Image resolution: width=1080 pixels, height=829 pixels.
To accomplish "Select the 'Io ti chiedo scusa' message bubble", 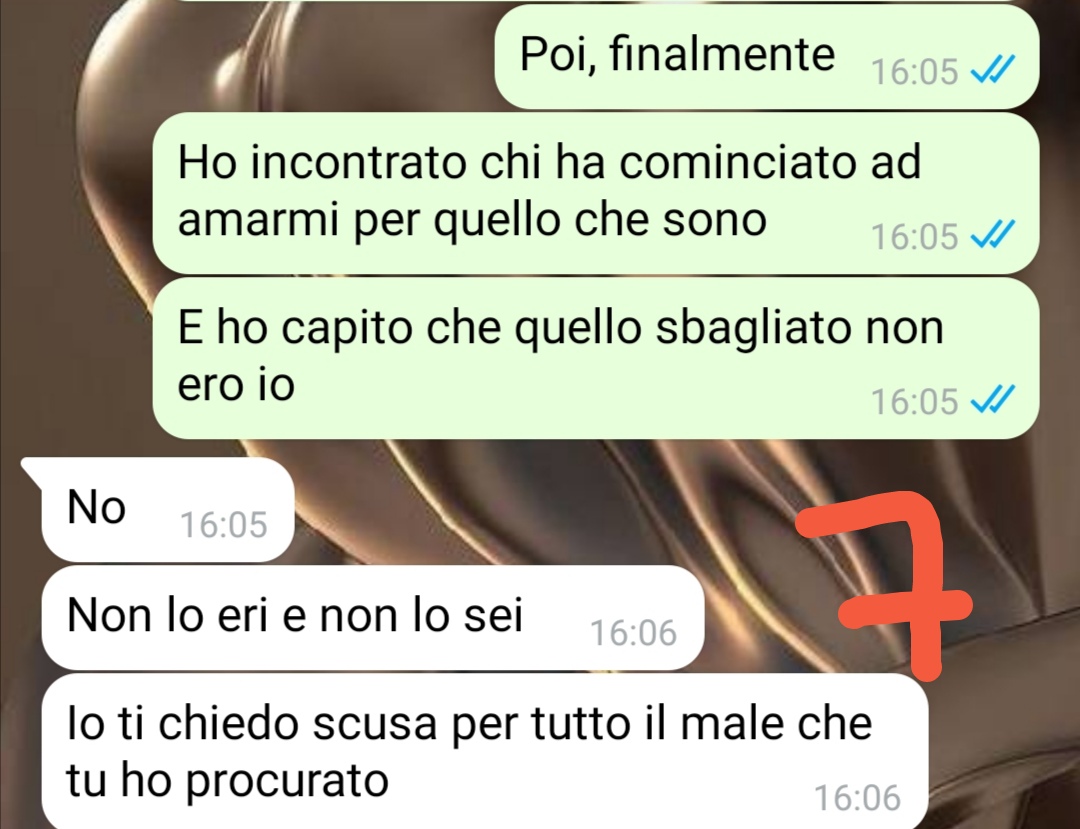I will tap(485, 751).
